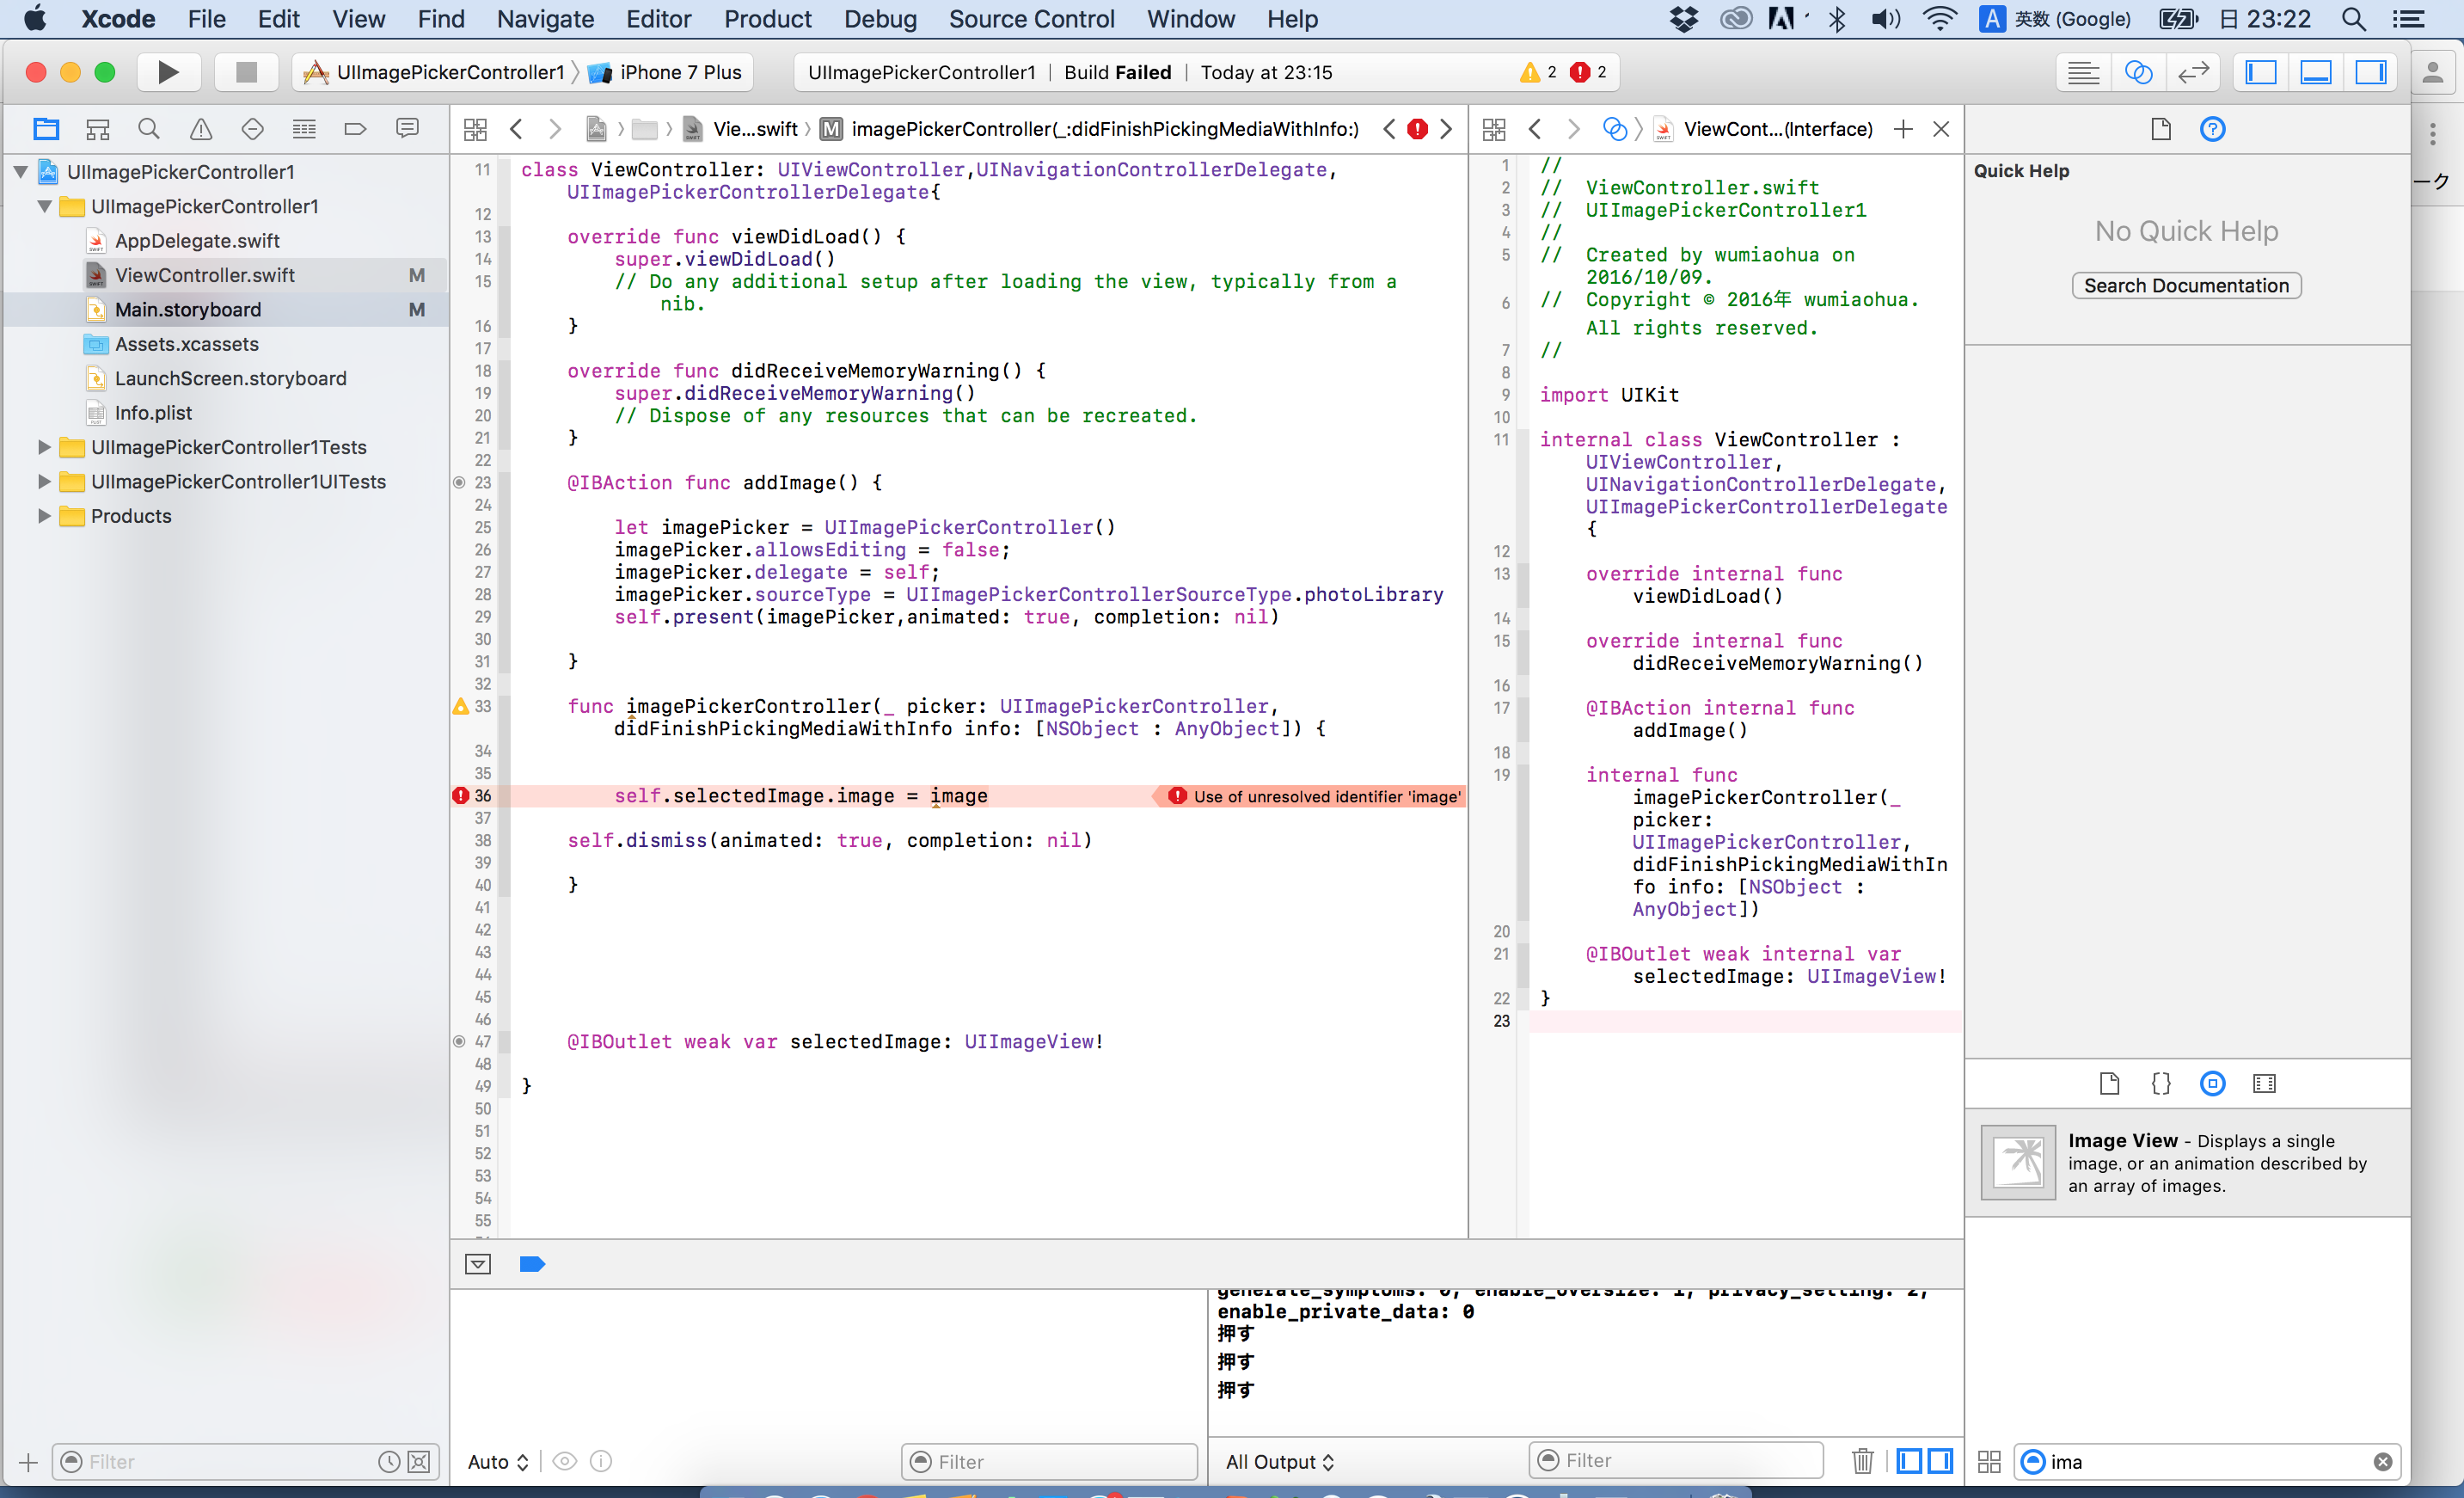Expand the Products folder
This screenshot has width=2464, height=1498.
[44, 516]
